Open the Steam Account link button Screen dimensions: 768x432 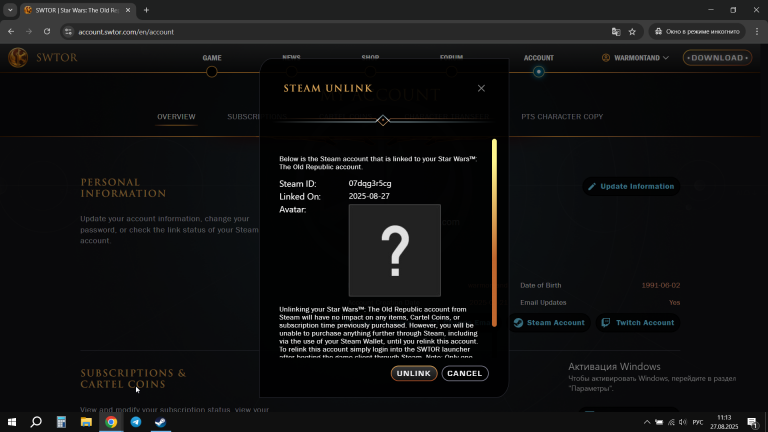[x=549, y=323]
